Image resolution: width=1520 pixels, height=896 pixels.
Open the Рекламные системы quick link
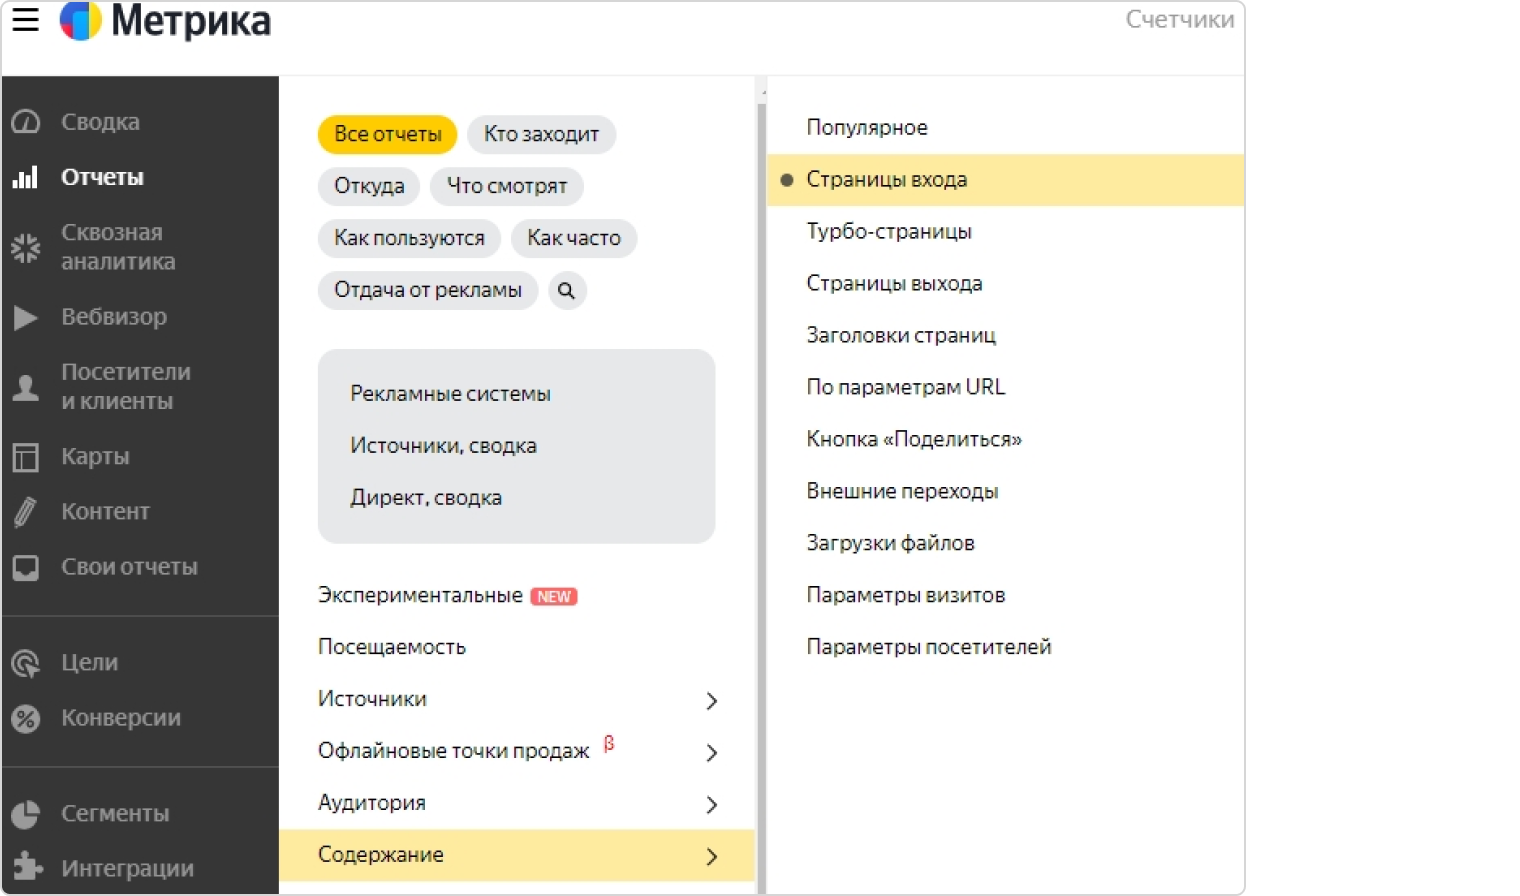click(450, 394)
